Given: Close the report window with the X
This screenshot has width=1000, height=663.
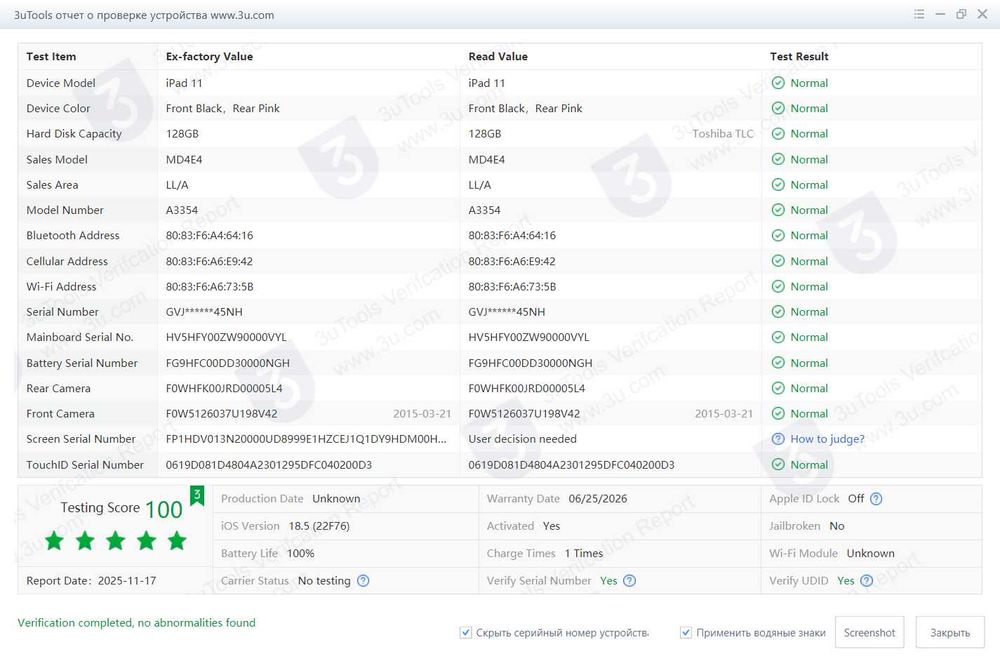Looking at the screenshot, I should (x=982, y=14).
